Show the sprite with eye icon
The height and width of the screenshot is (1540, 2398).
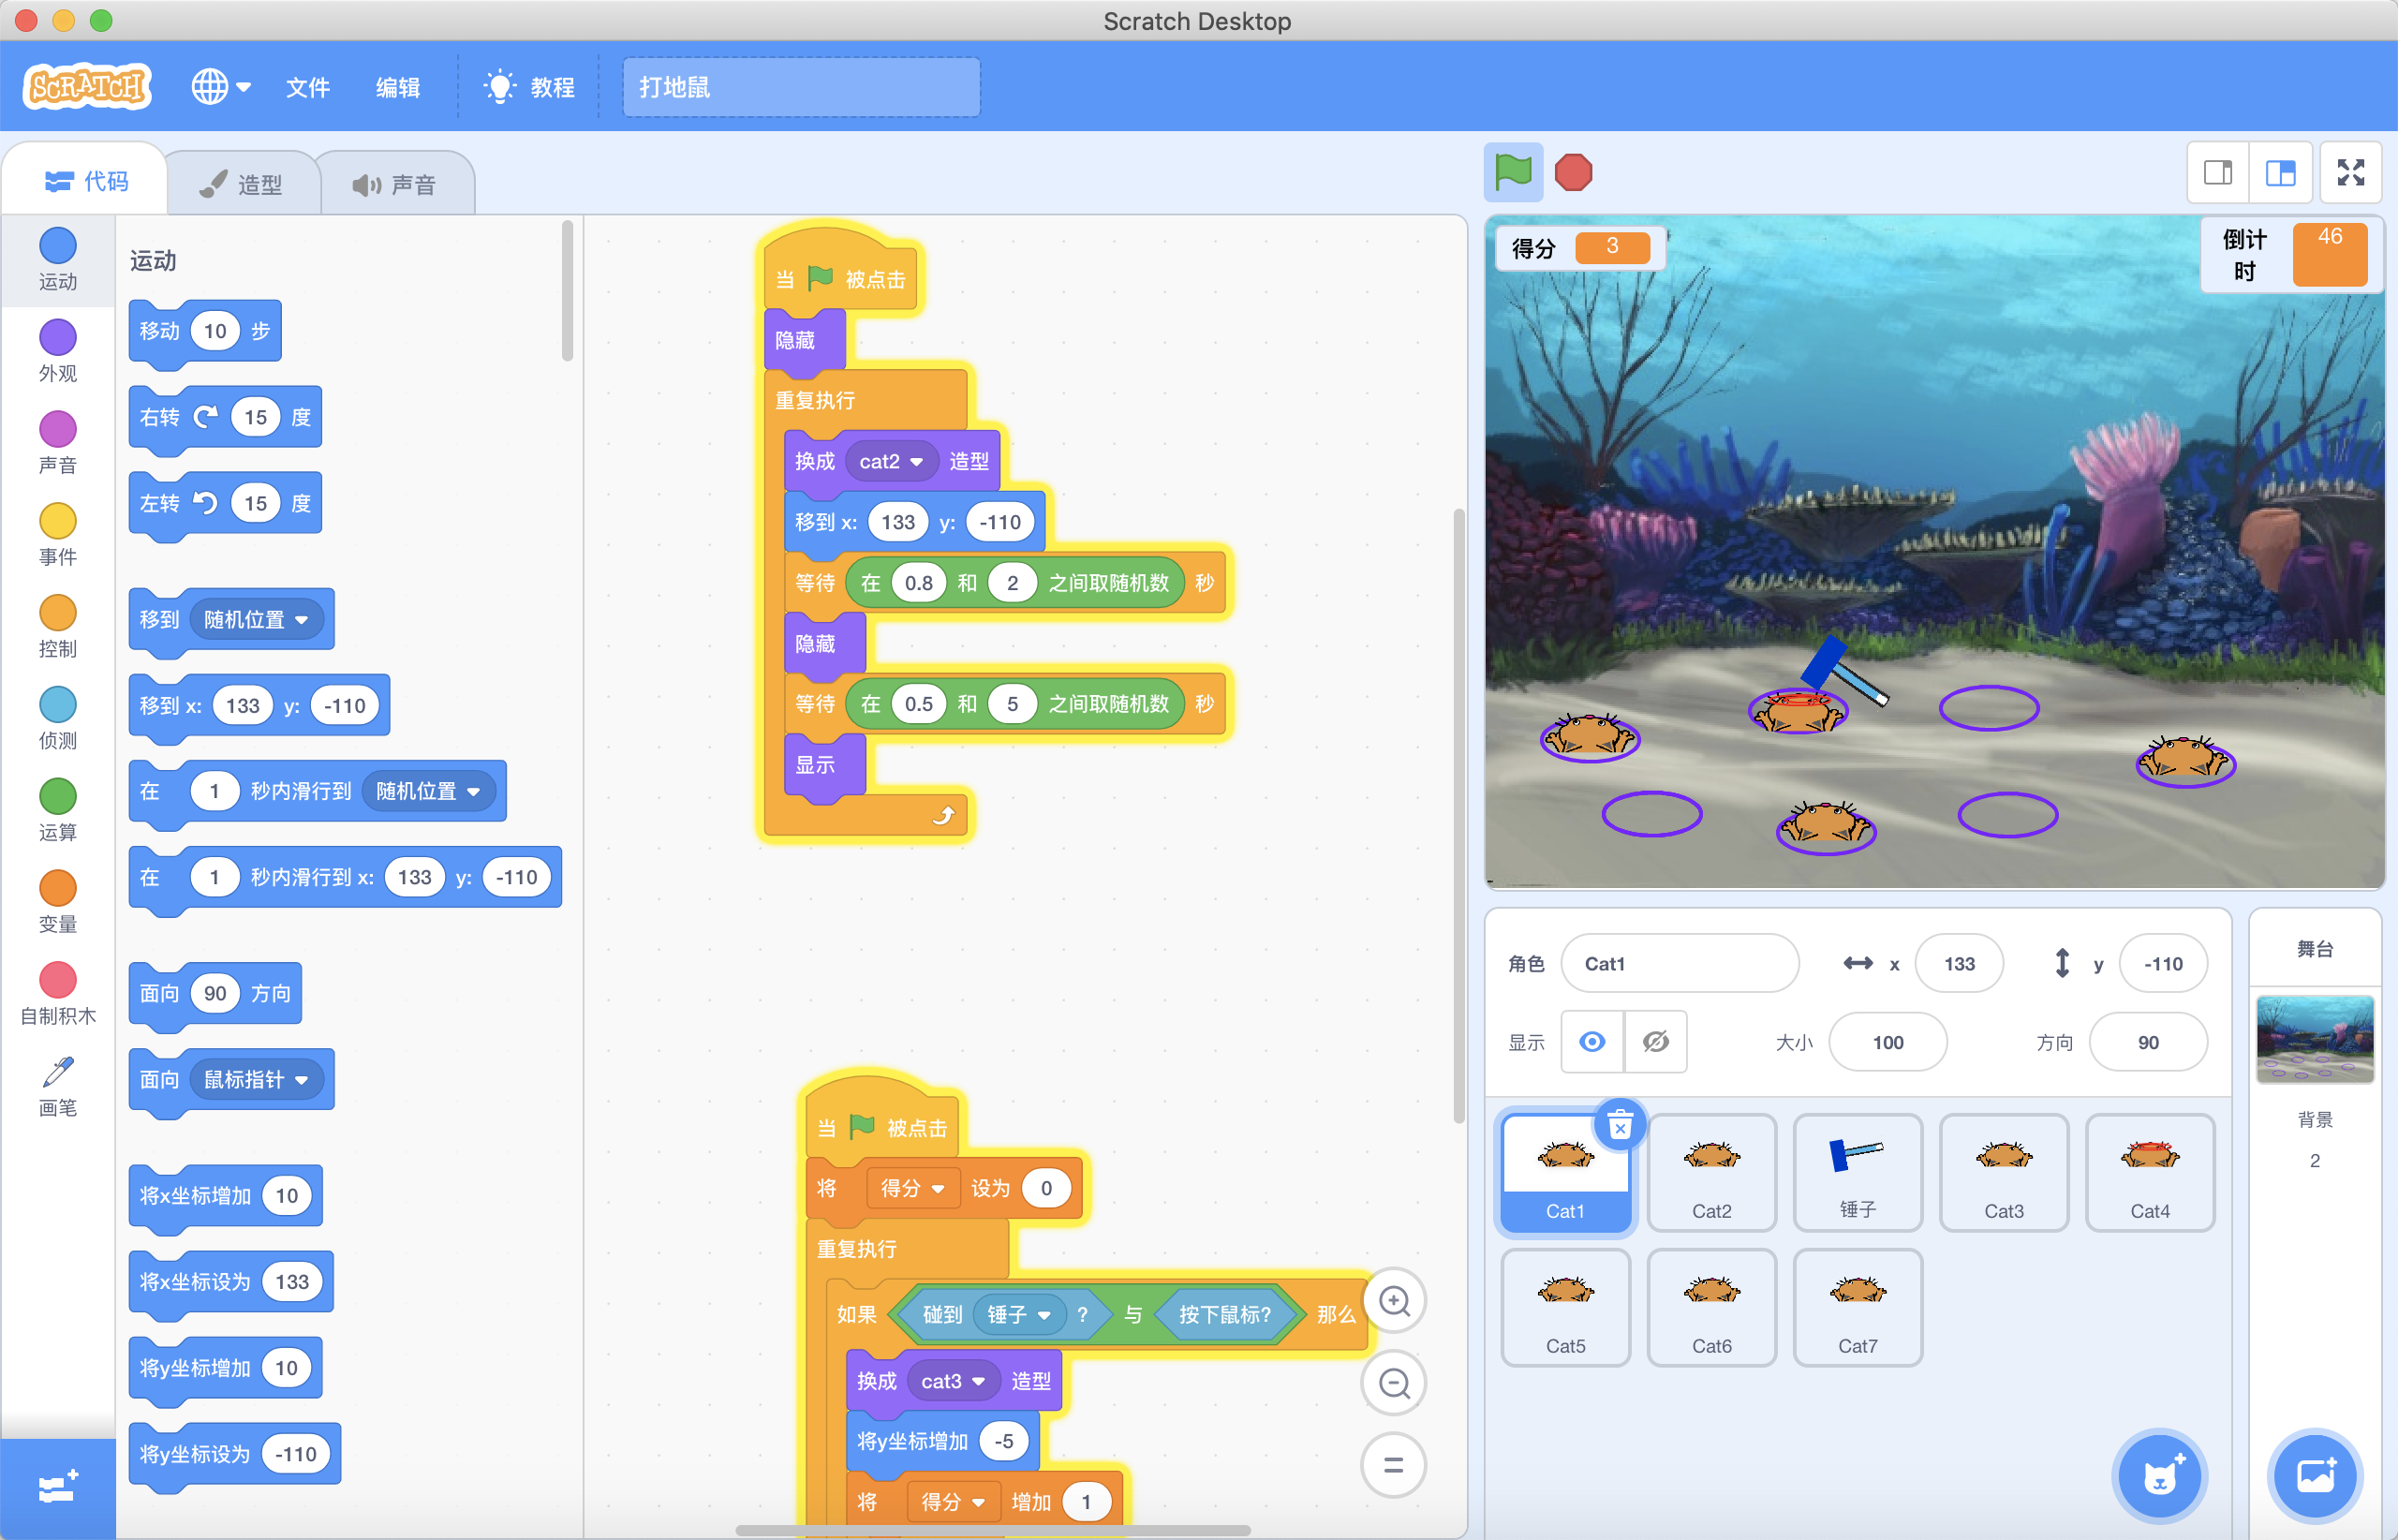tap(1592, 1042)
